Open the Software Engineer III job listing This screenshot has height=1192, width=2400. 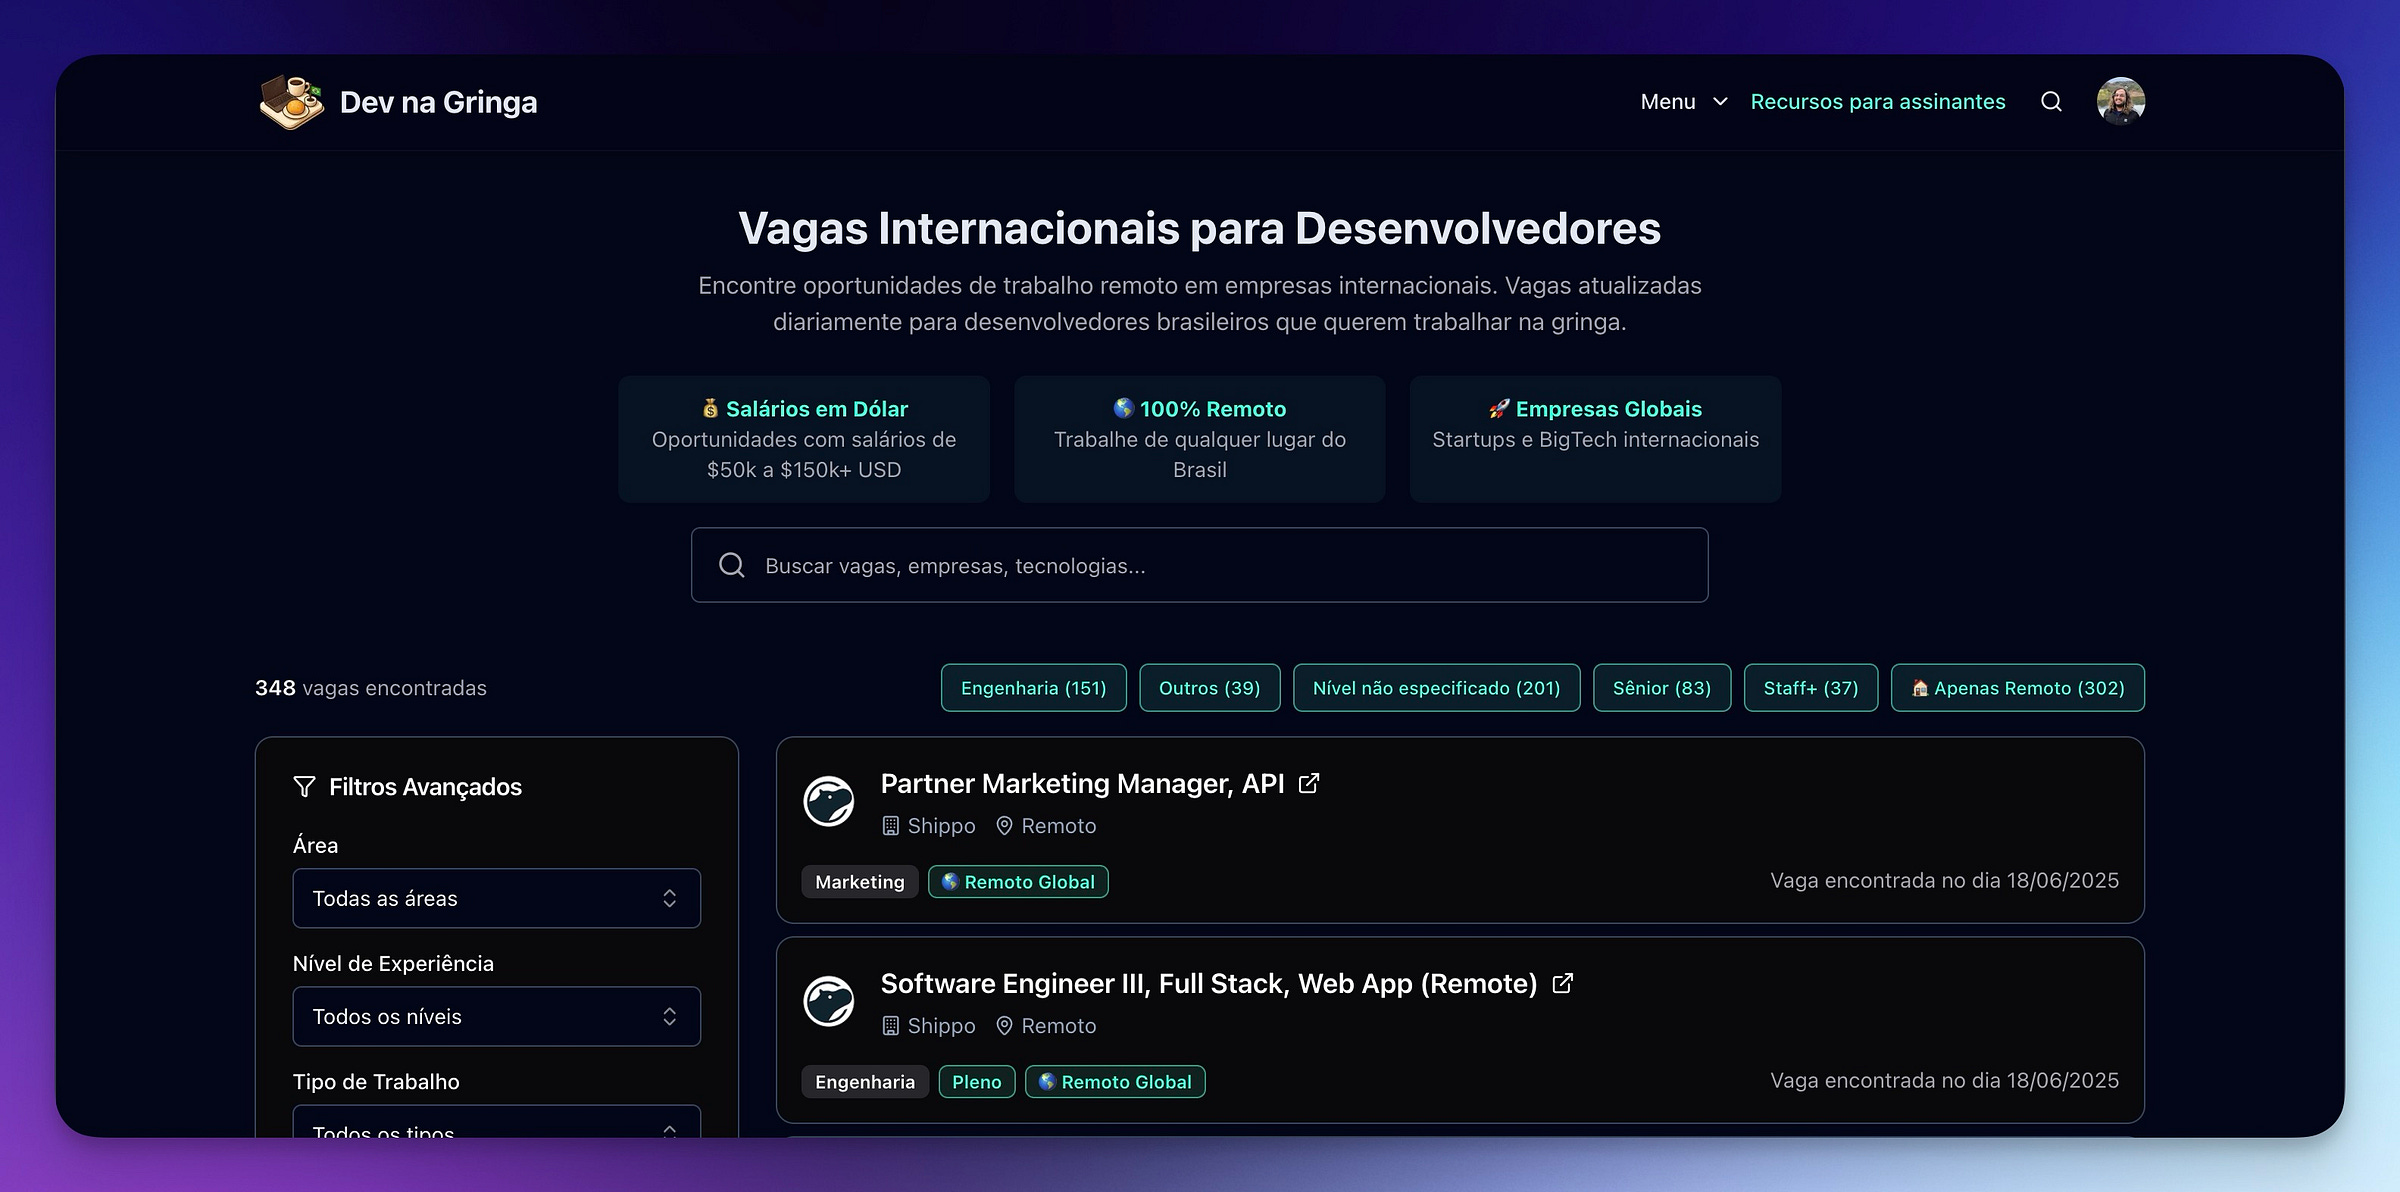pos(1208,983)
